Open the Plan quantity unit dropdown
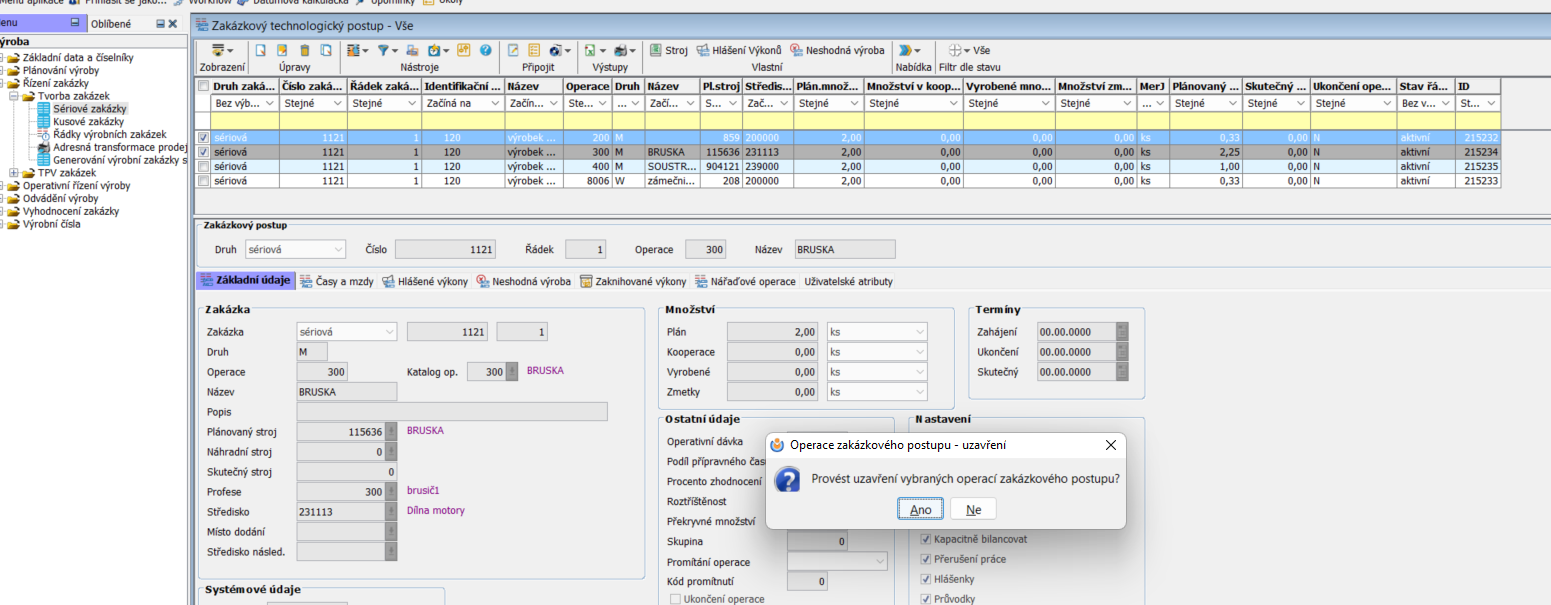1551x605 pixels. click(x=919, y=332)
